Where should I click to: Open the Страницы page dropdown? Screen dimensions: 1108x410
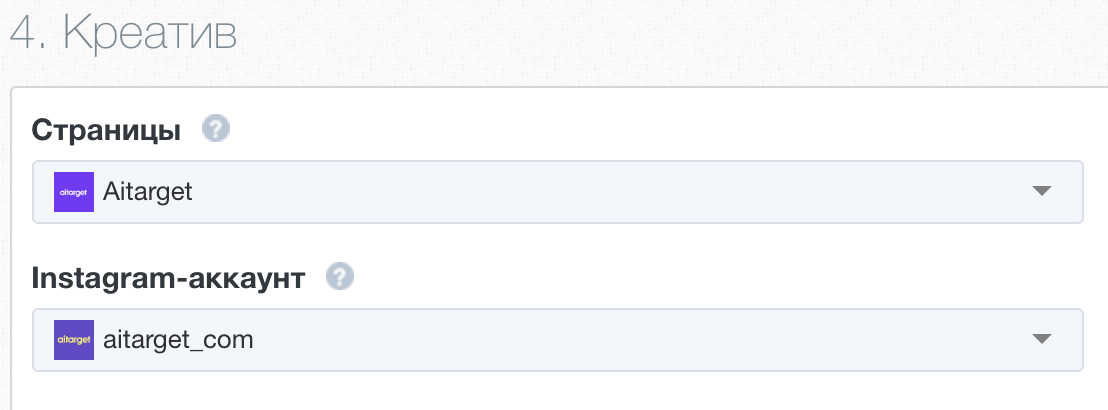558,192
